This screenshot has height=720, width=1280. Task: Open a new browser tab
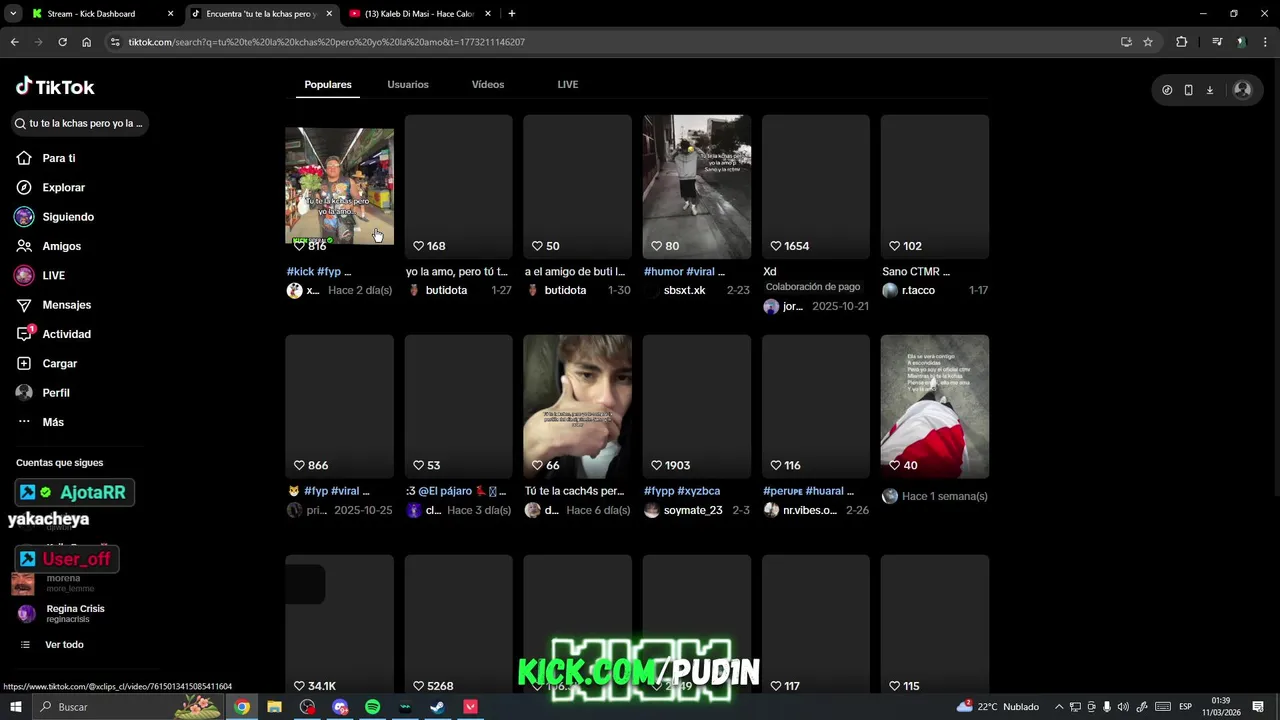512,14
